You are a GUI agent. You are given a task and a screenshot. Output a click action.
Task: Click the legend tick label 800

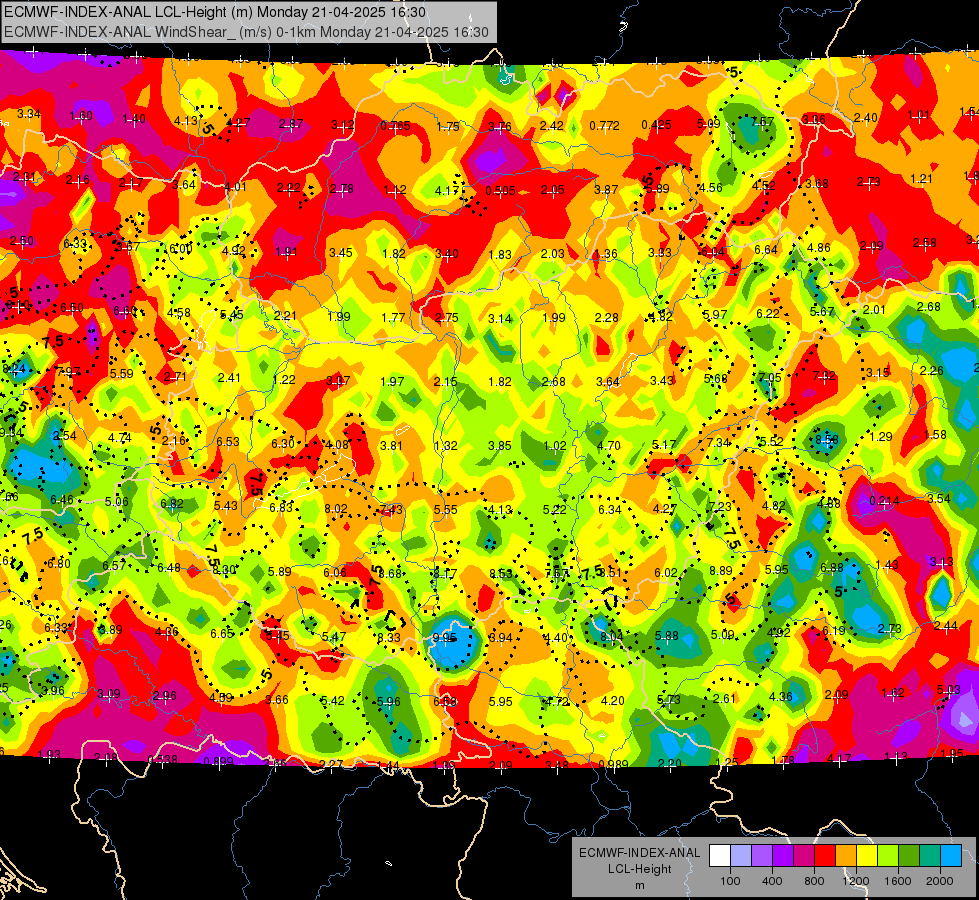click(814, 881)
